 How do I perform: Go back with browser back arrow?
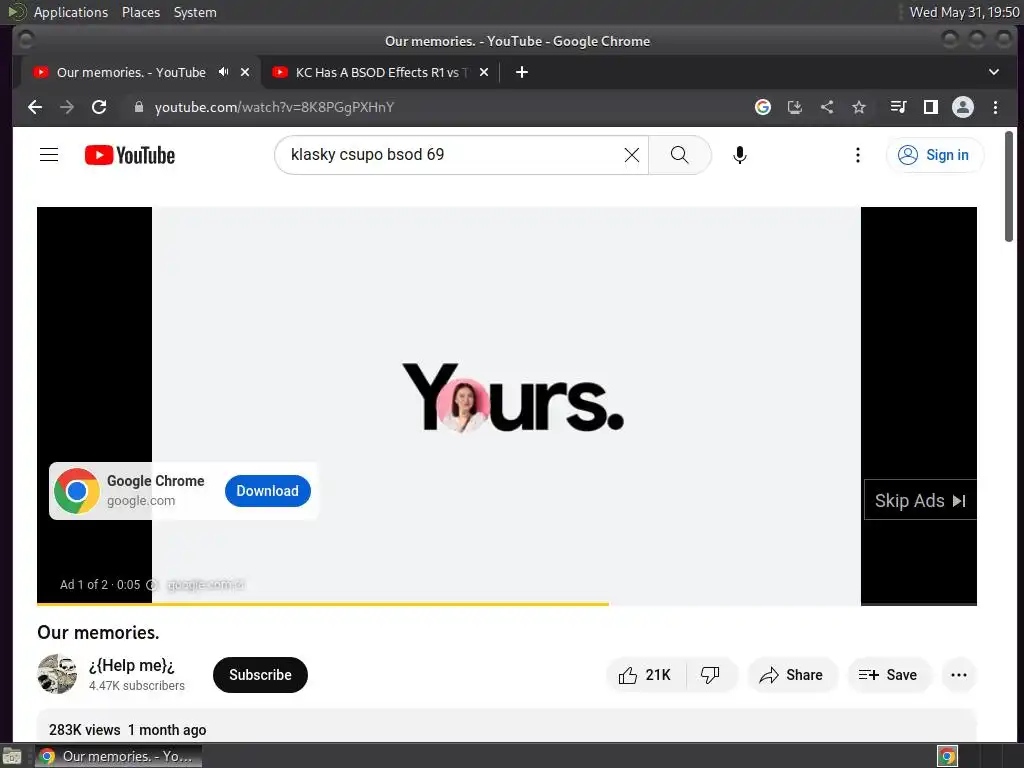pyautogui.click(x=35, y=107)
